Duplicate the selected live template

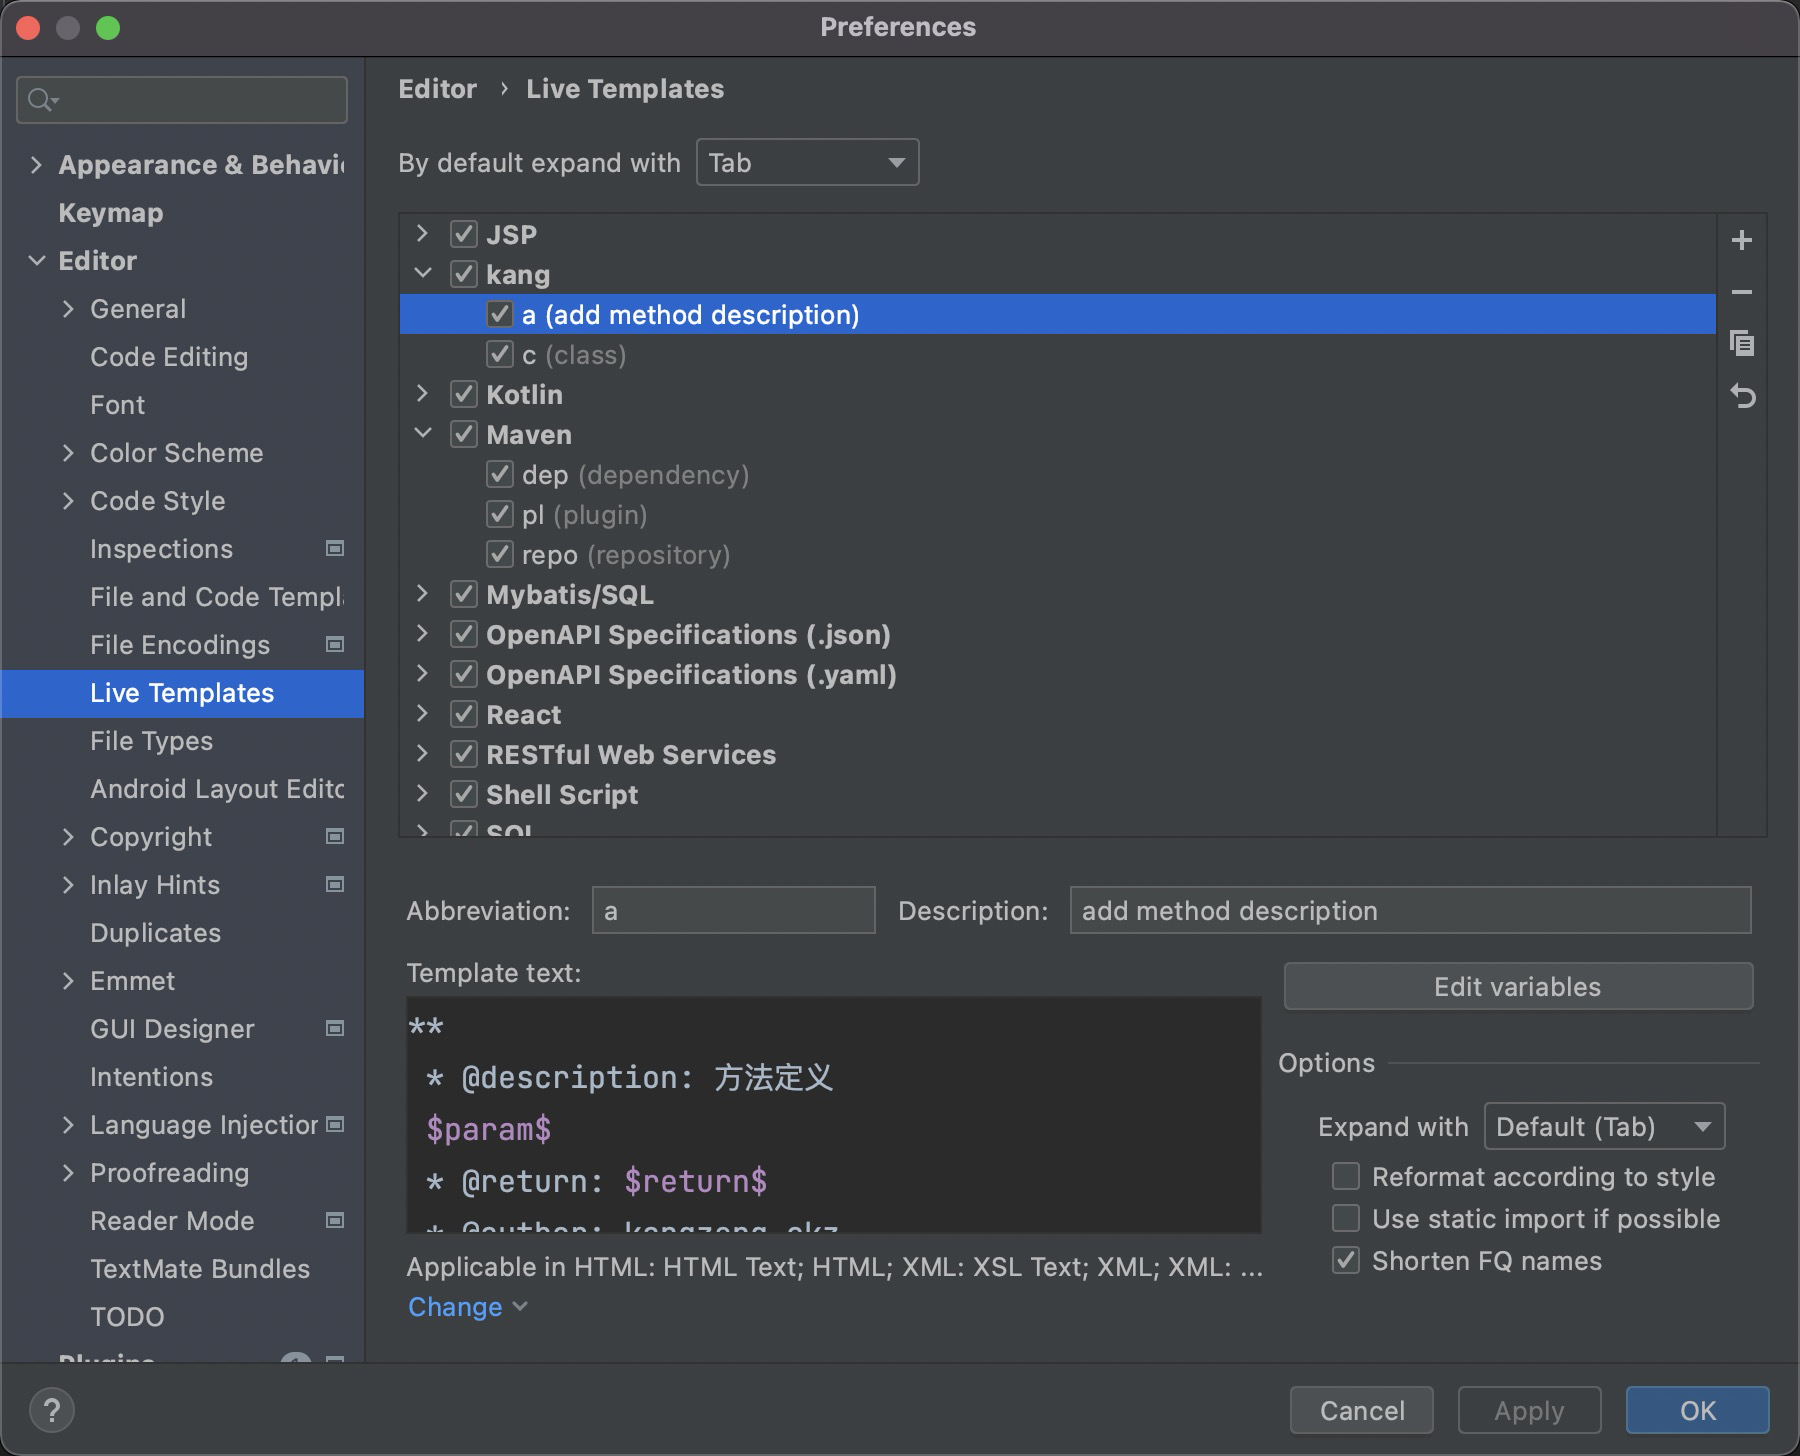tap(1741, 344)
